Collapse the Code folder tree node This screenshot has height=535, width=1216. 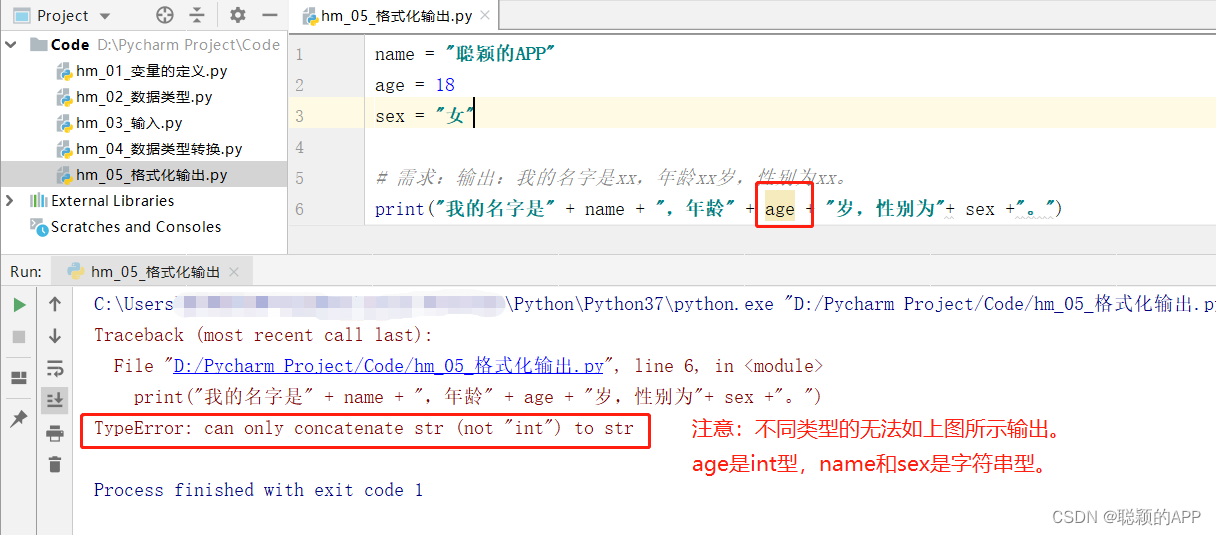[x=11, y=45]
